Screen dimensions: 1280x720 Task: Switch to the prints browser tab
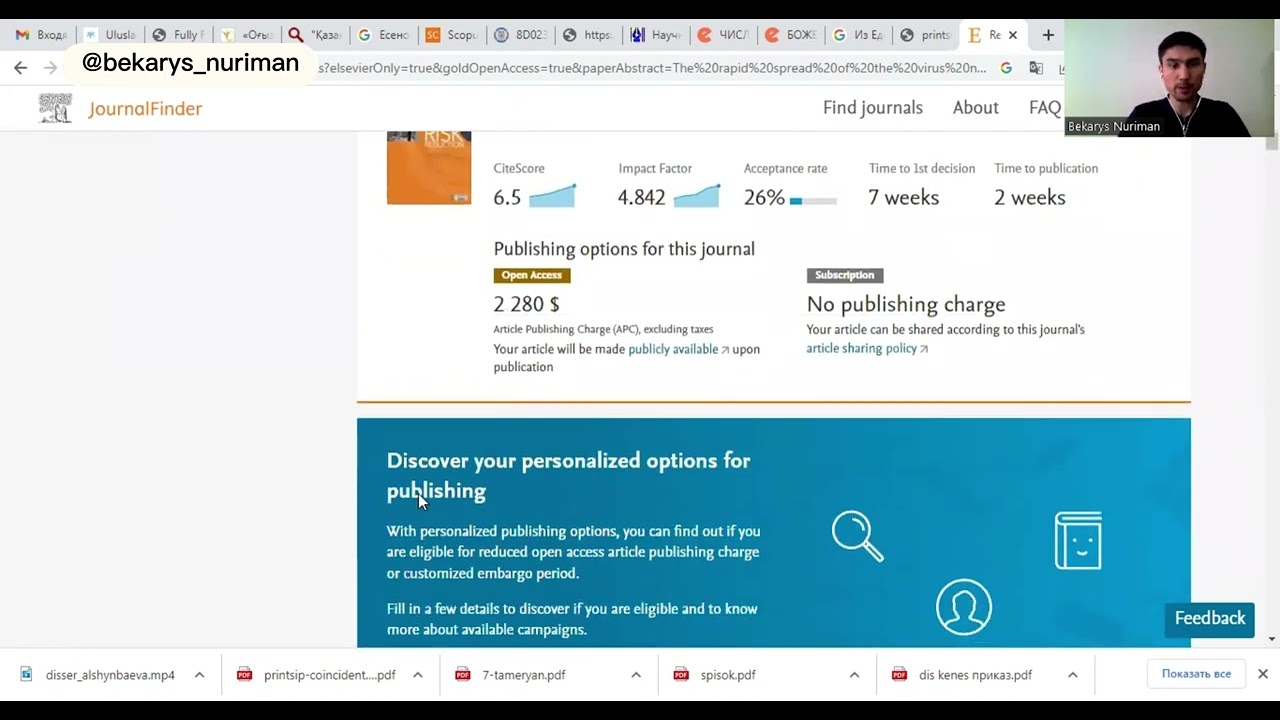coord(926,35)
